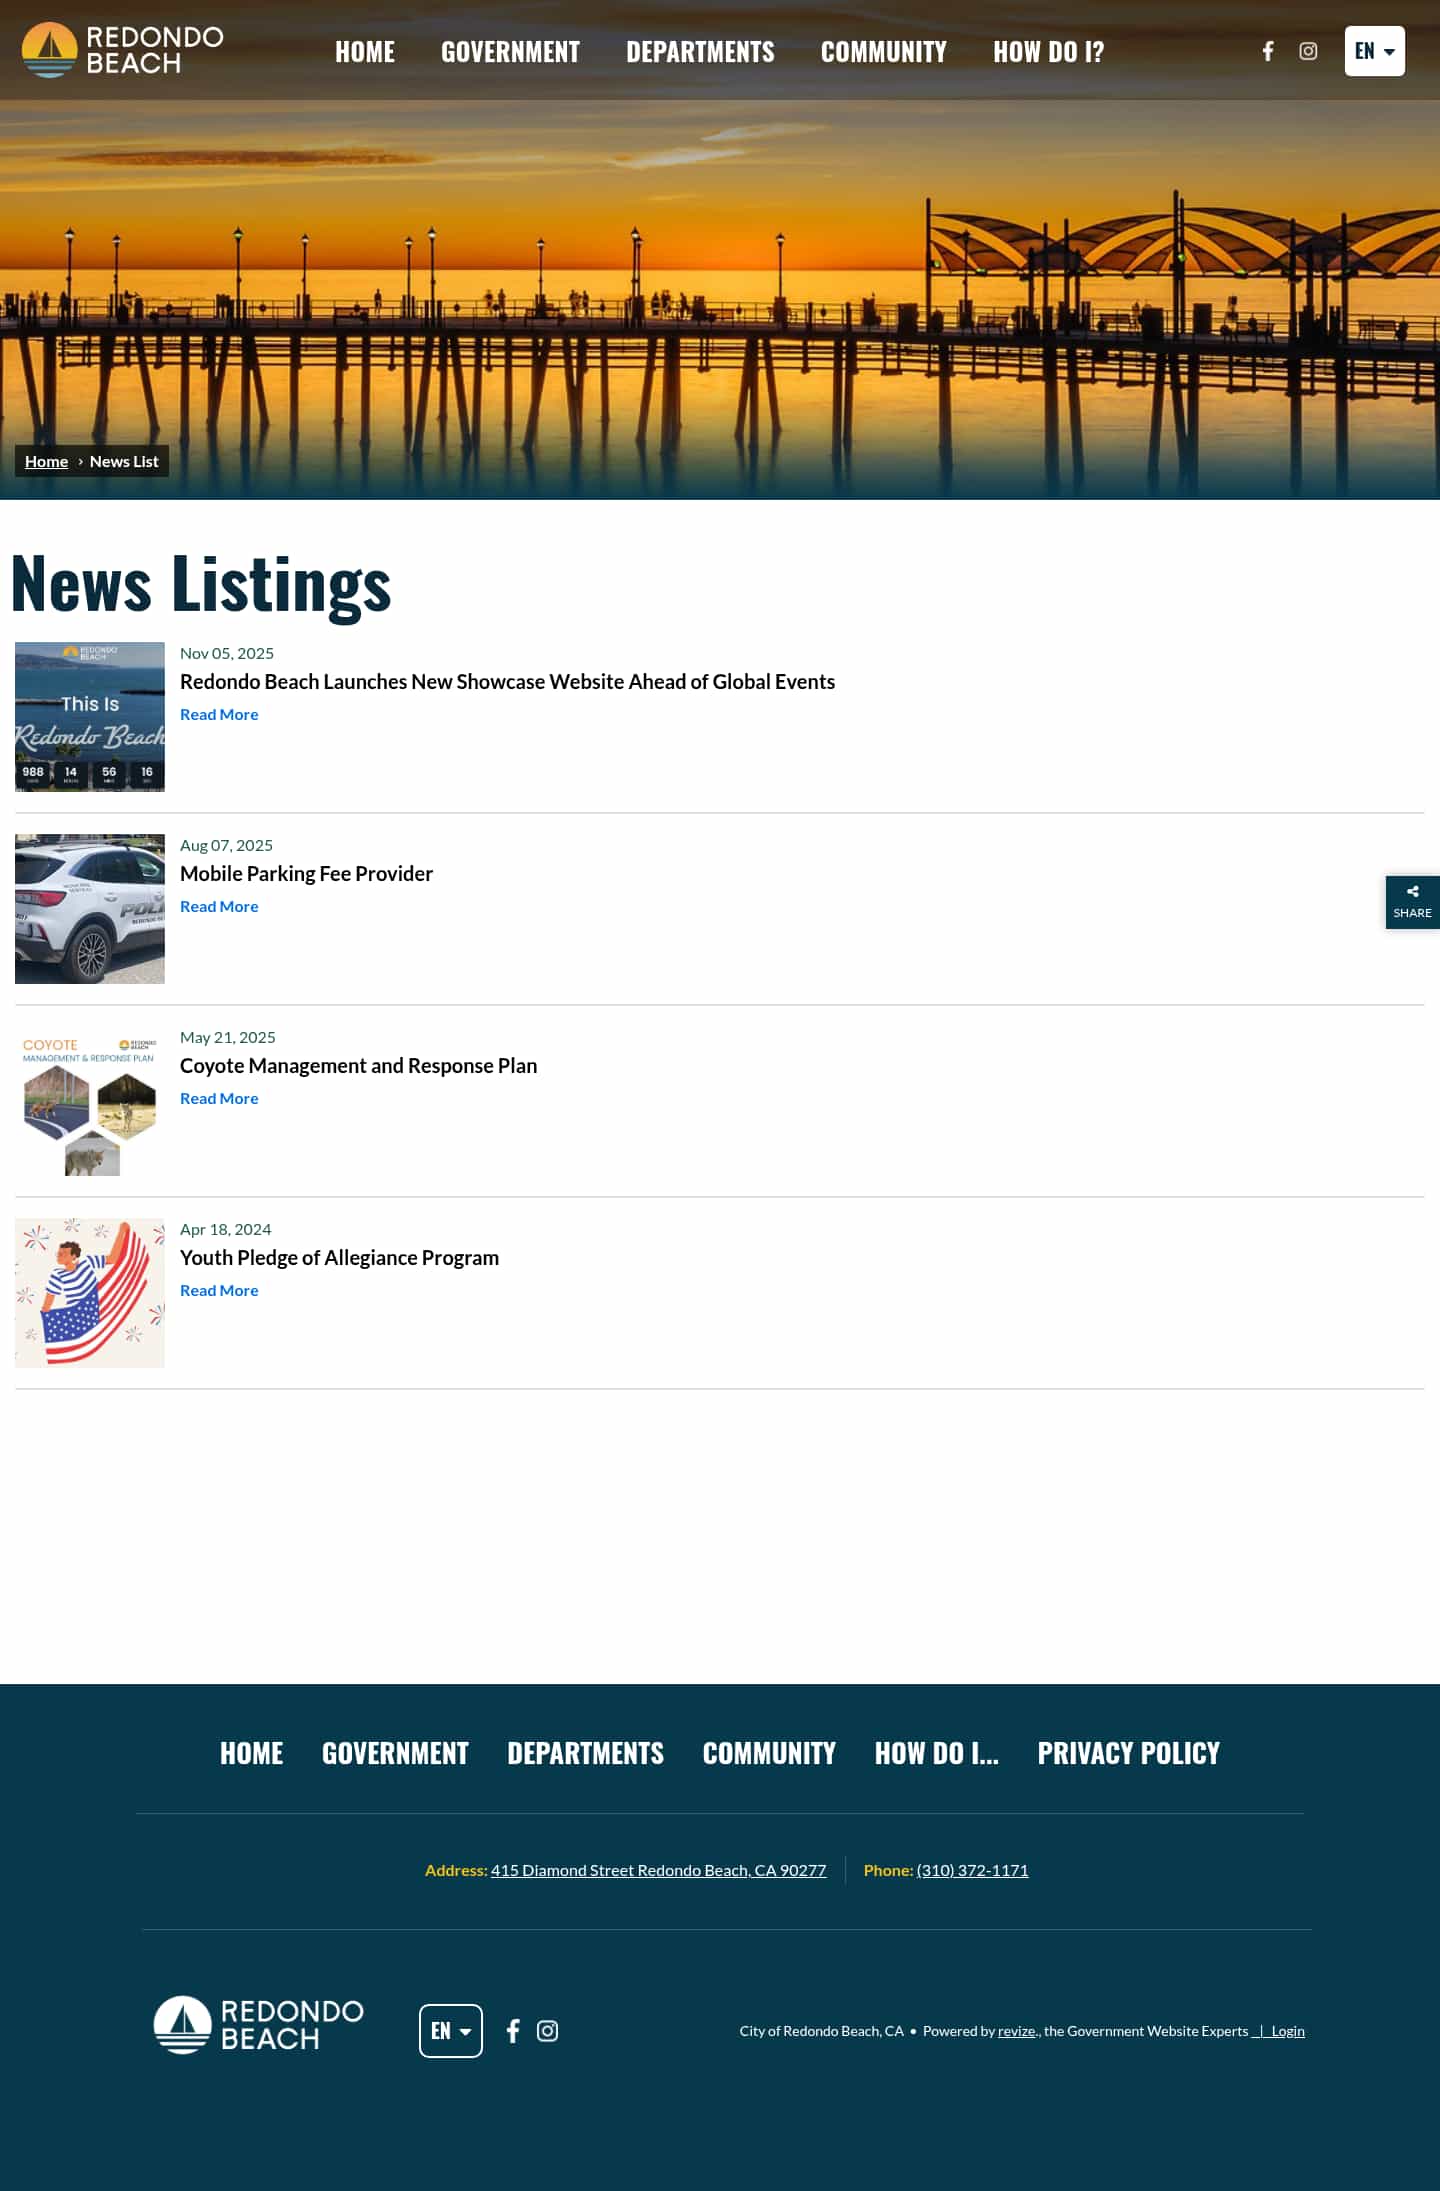1440x2191 pixels.
Task: Open the How Do I? menu in the top navigation
Action: coord(1049,52)
